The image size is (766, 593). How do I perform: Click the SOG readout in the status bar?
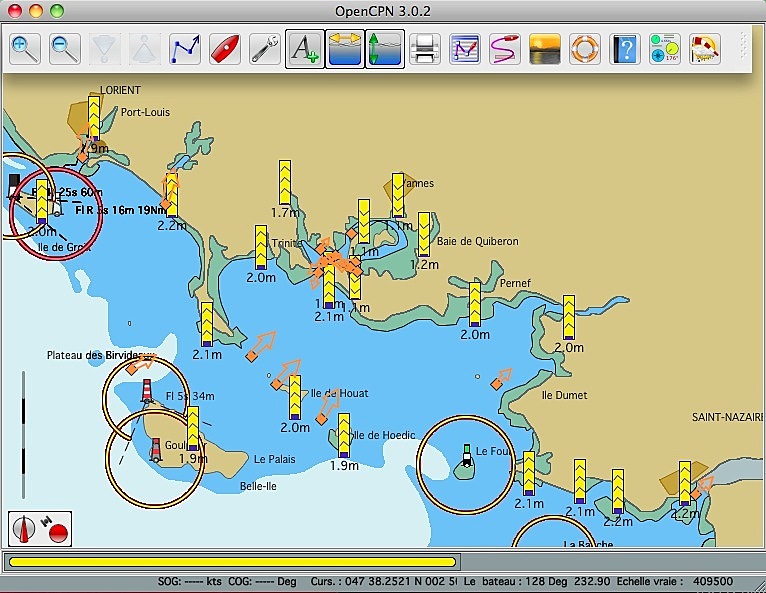tap(190, 582)
